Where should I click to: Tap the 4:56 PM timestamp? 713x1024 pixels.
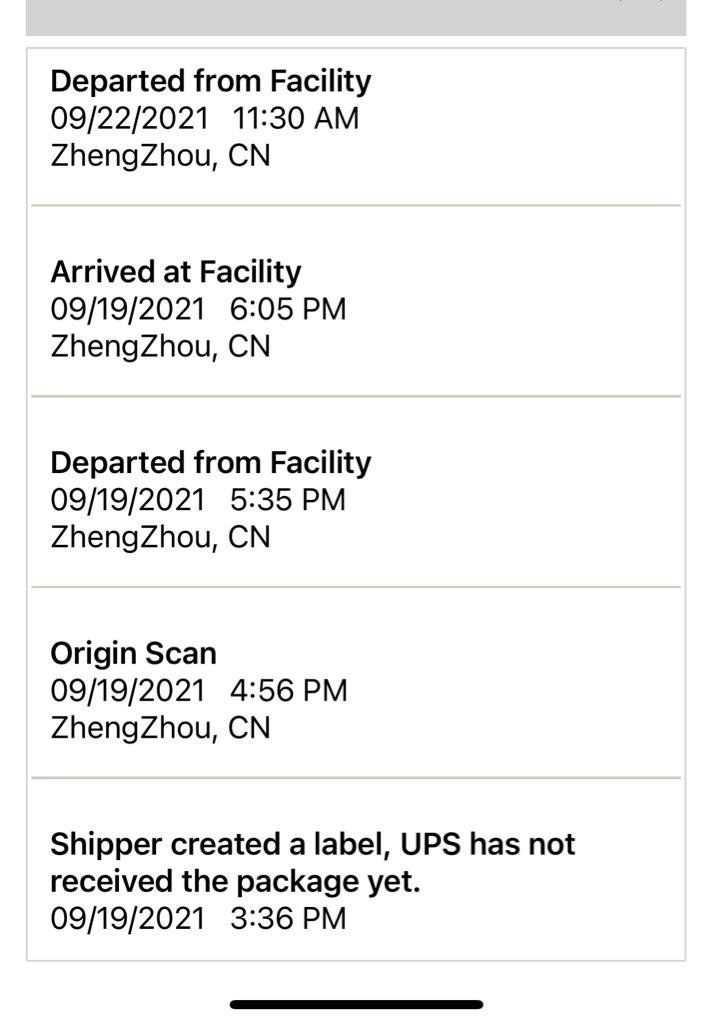[x=288, y=691]
